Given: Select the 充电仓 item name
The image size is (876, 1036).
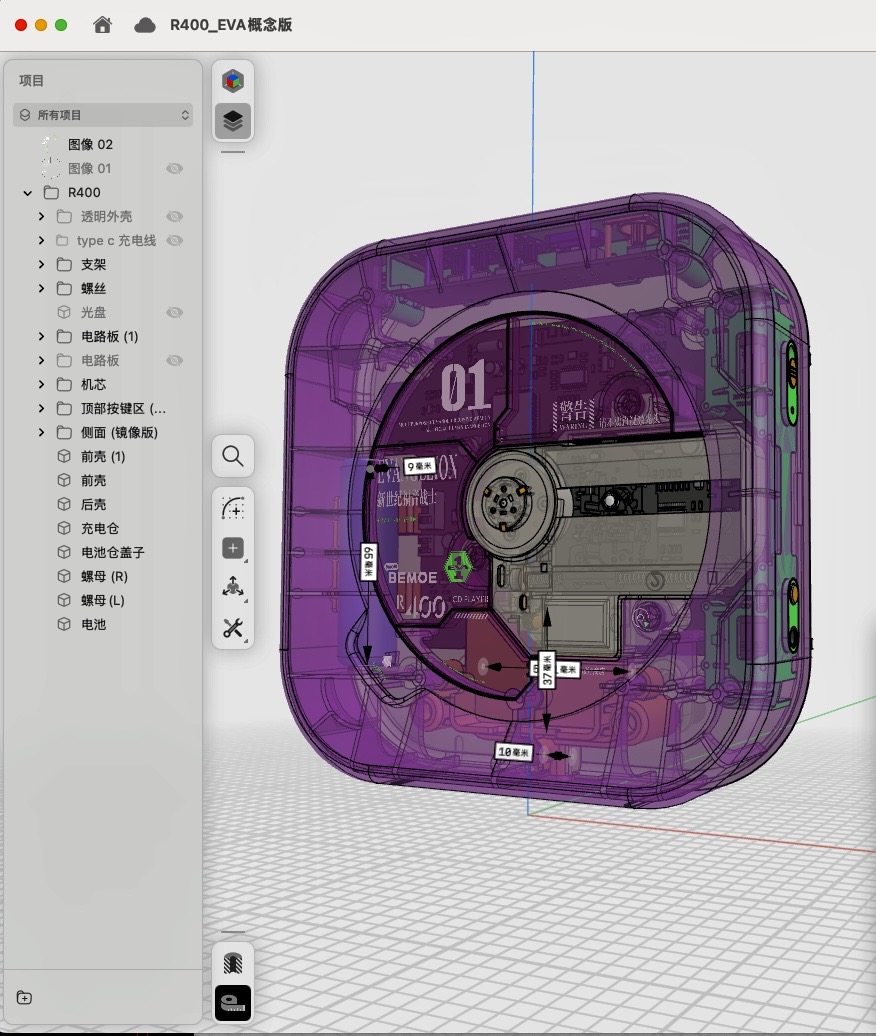Looking at the screenshot, I should [x=100, y=528].
